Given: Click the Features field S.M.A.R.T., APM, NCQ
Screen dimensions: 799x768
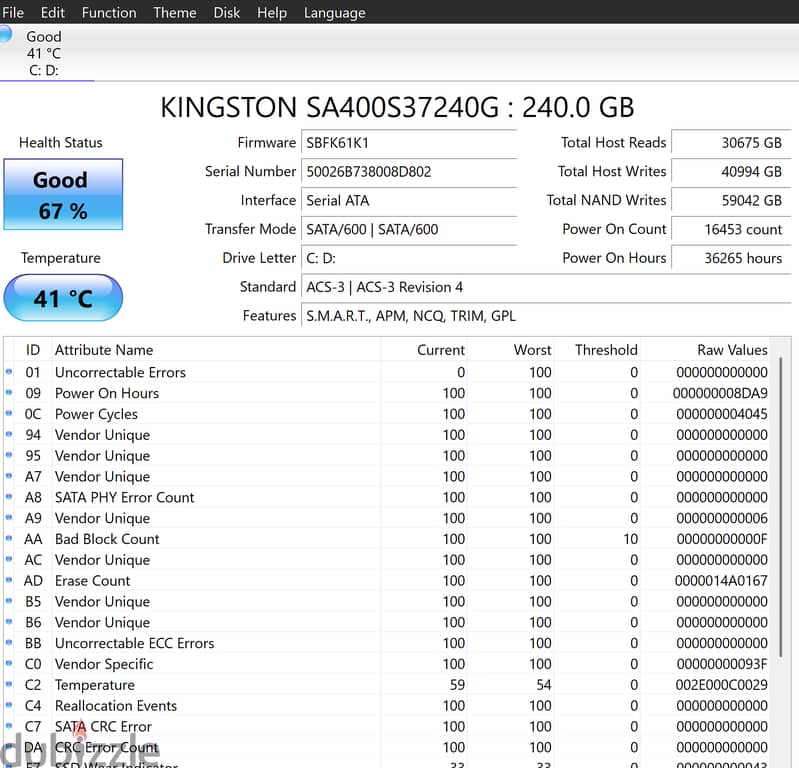Looking at the screenshot, I should [x=546, y=316].
